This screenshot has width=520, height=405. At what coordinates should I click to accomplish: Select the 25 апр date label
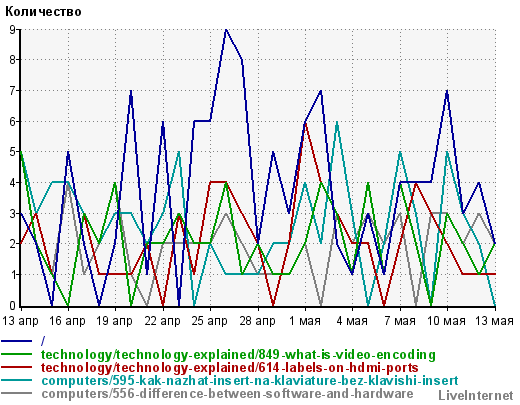(210, 321)
